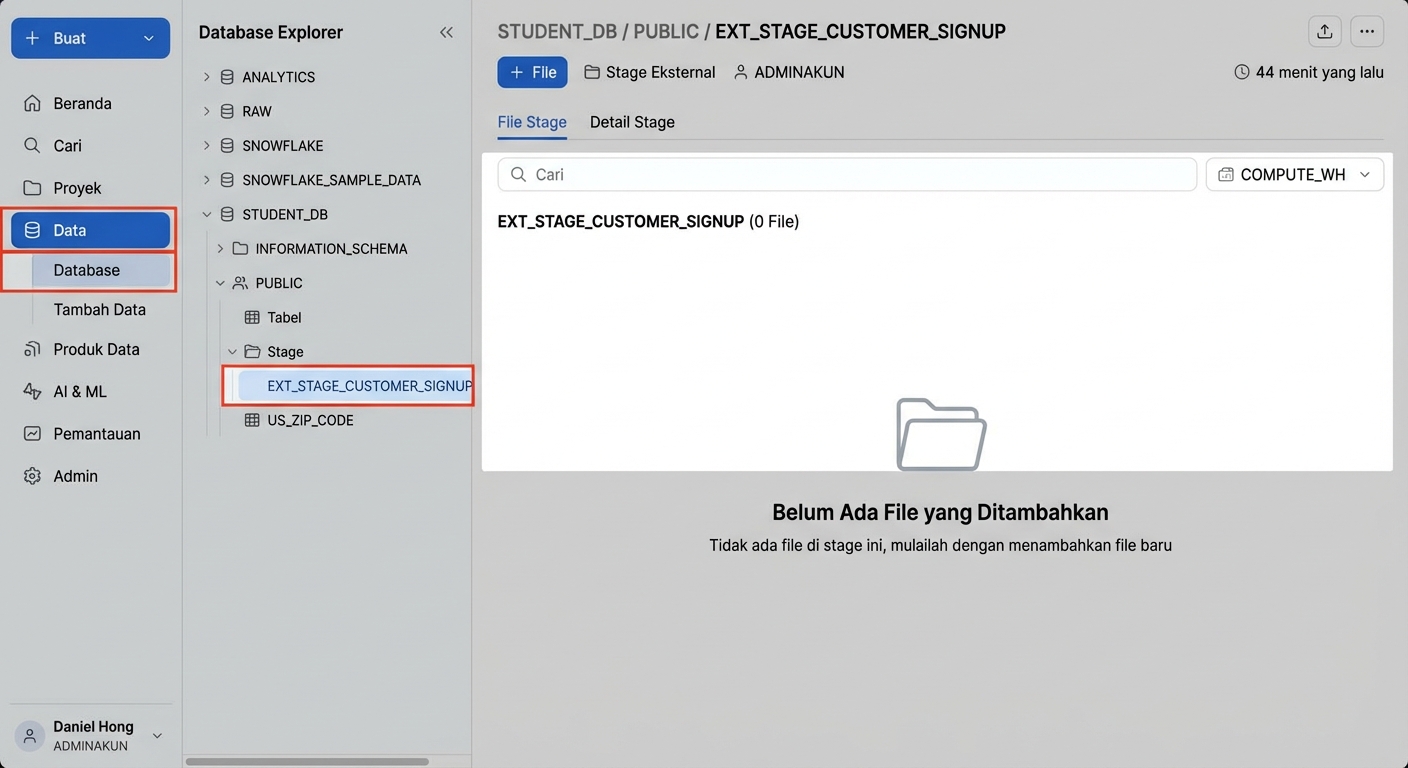The height and width of the screenshot is (768, 1408).
Task: Open the Pemantauan monitoring section
Action: [95, 433]
